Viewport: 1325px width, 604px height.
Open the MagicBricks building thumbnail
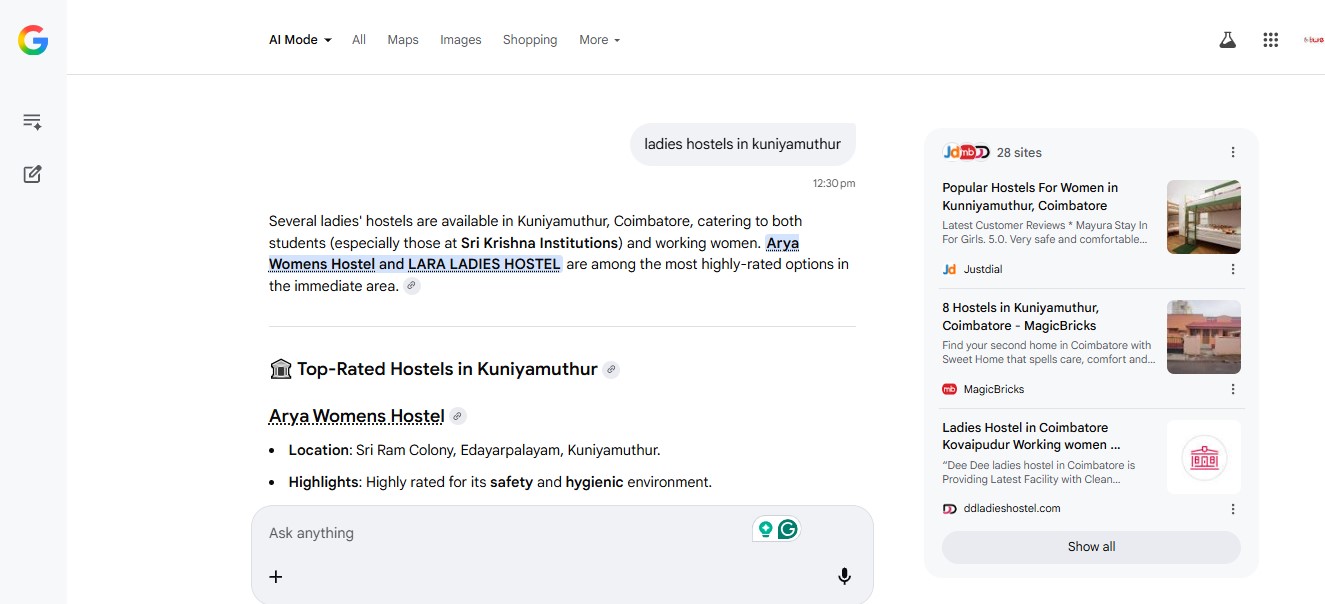1204,337
